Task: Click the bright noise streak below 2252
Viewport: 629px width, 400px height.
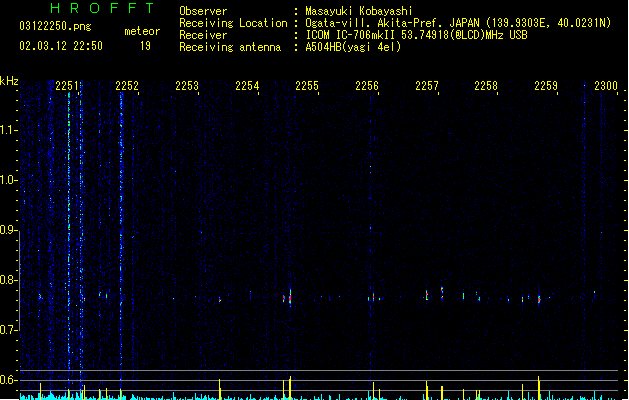Action: 121,237
